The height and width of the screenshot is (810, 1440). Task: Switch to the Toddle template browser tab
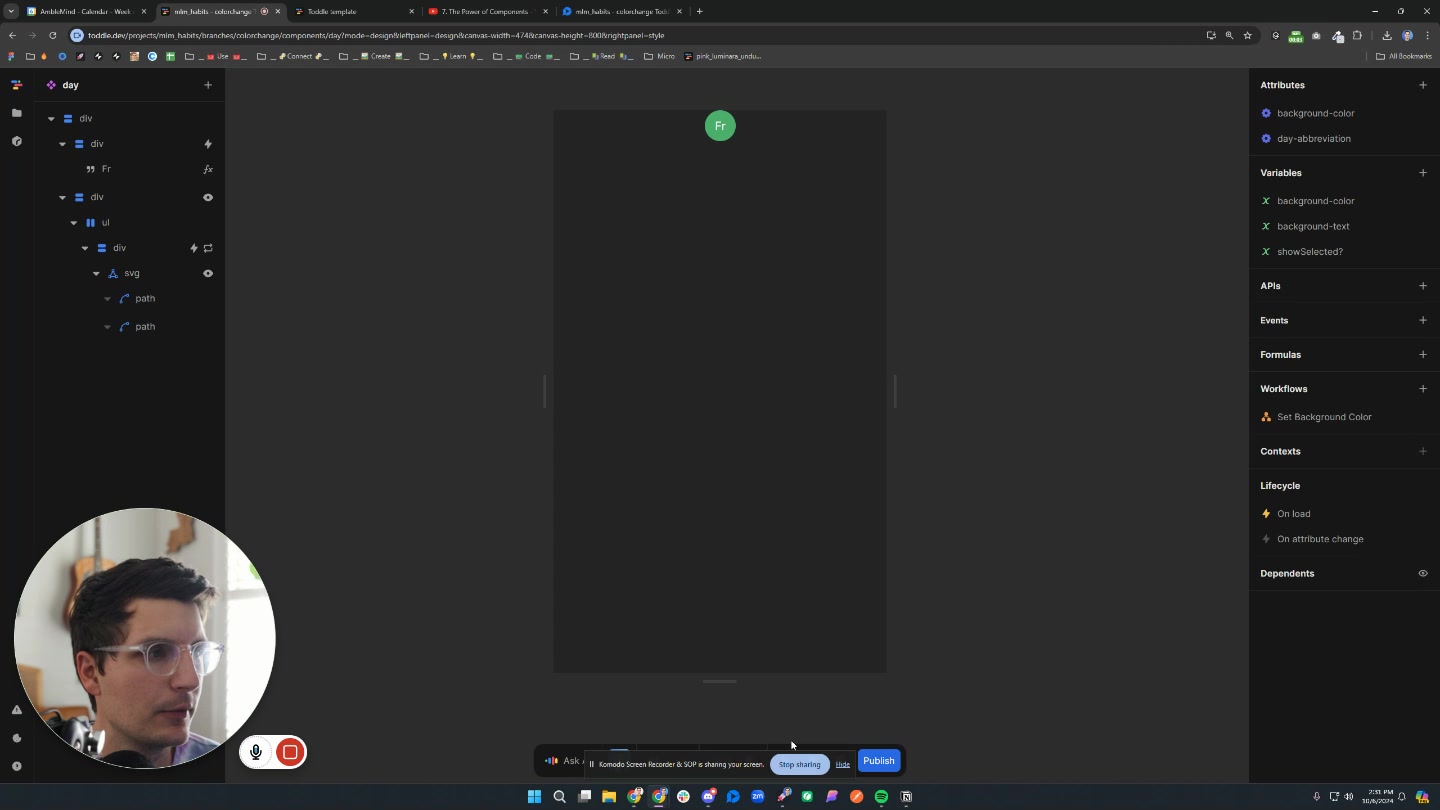coord(352,11)
